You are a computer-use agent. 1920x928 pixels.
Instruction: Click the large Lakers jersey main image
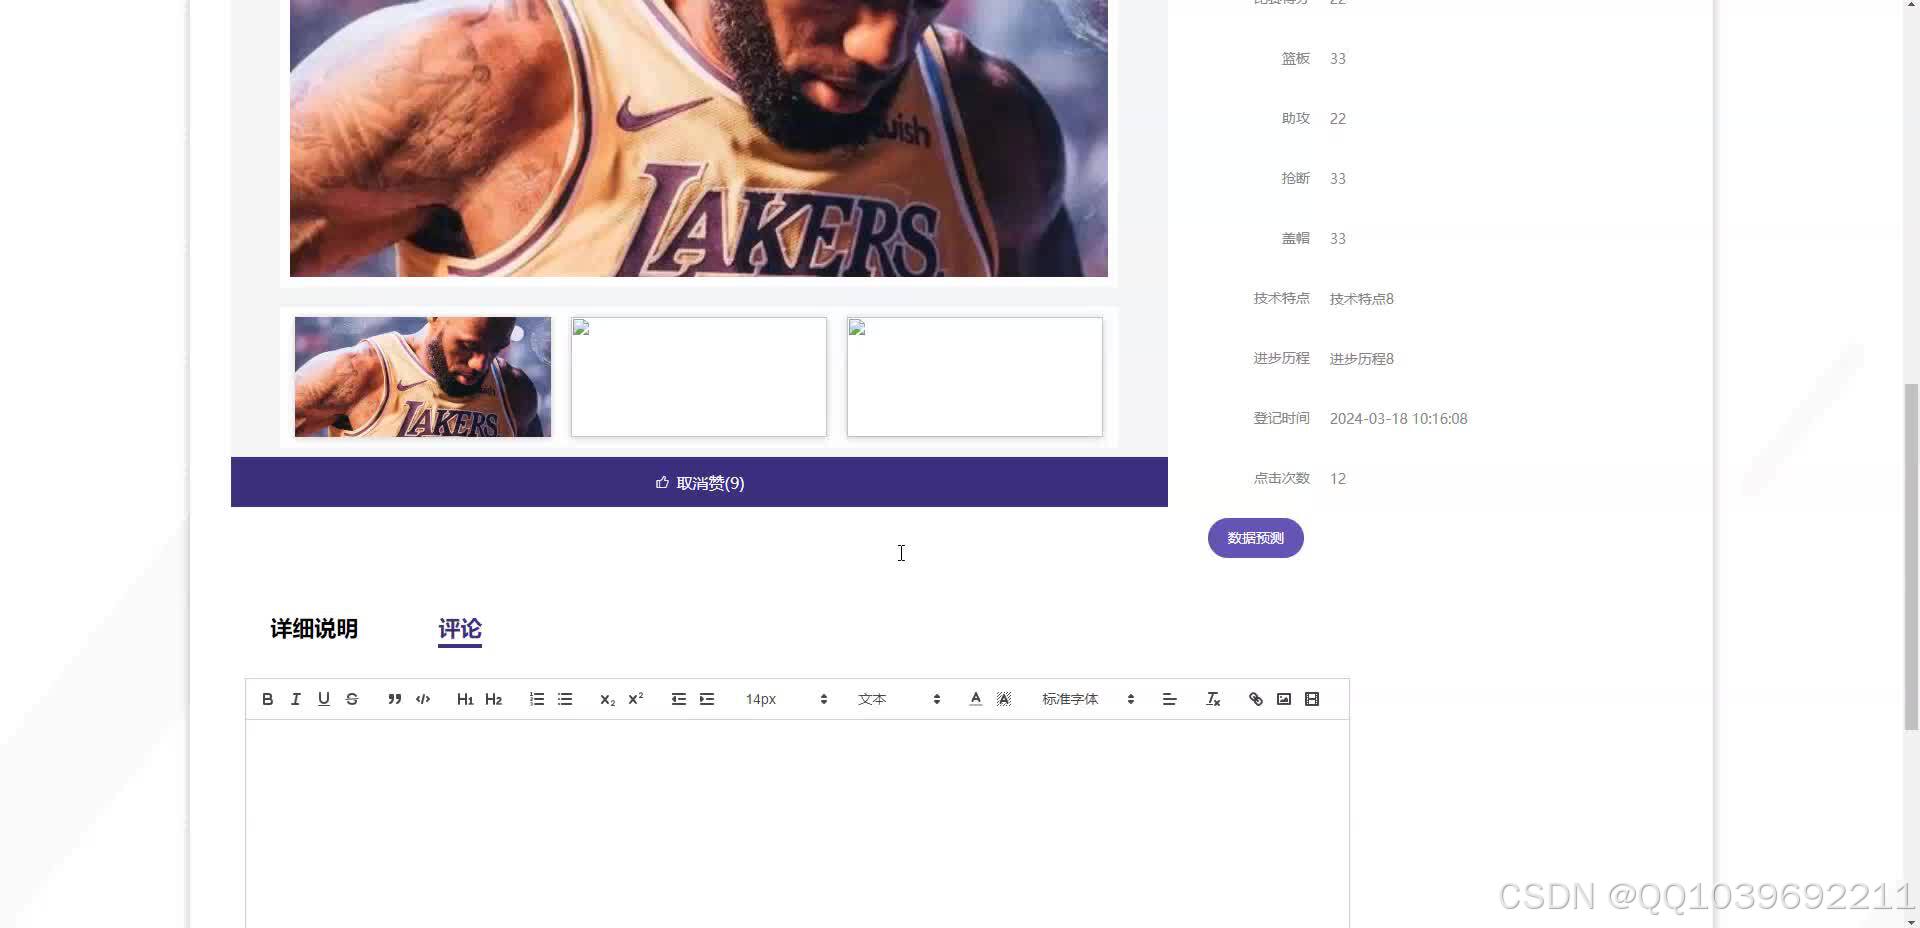point(699,138)
